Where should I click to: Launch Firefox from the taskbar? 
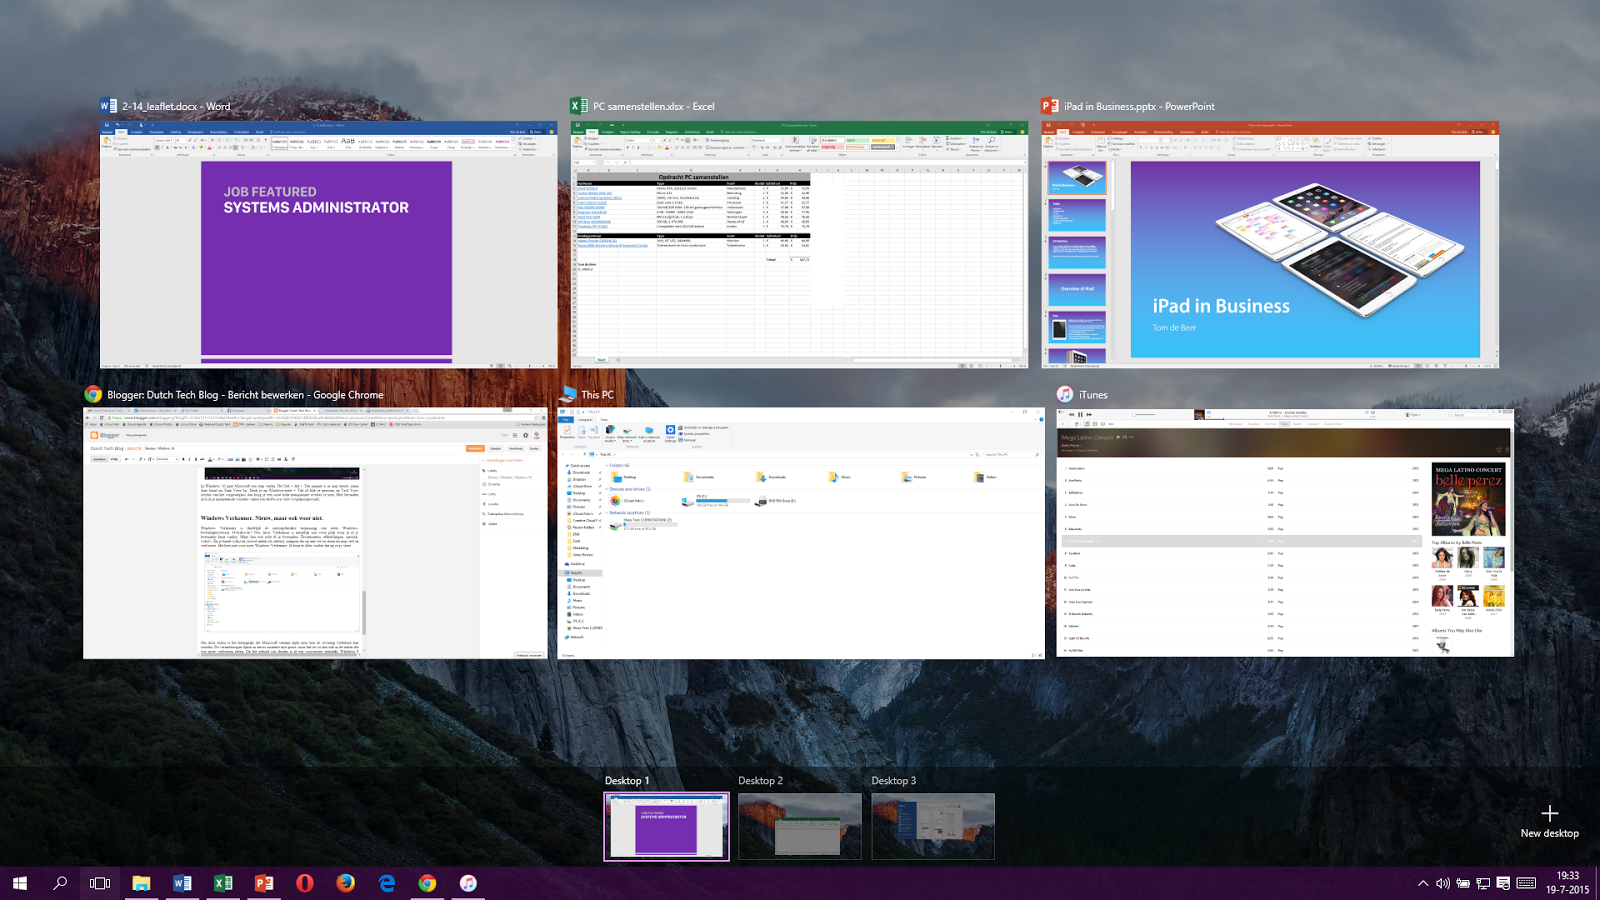[345, 884]
